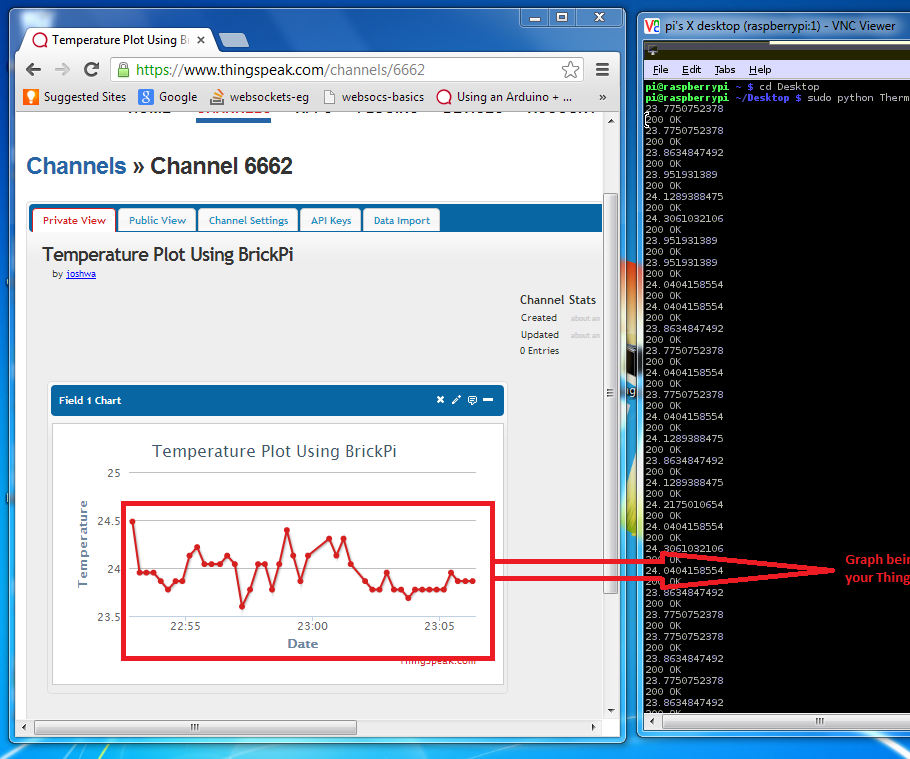Reload the ThingSpeak page
The image size is (910, 759).
[90, 70]
